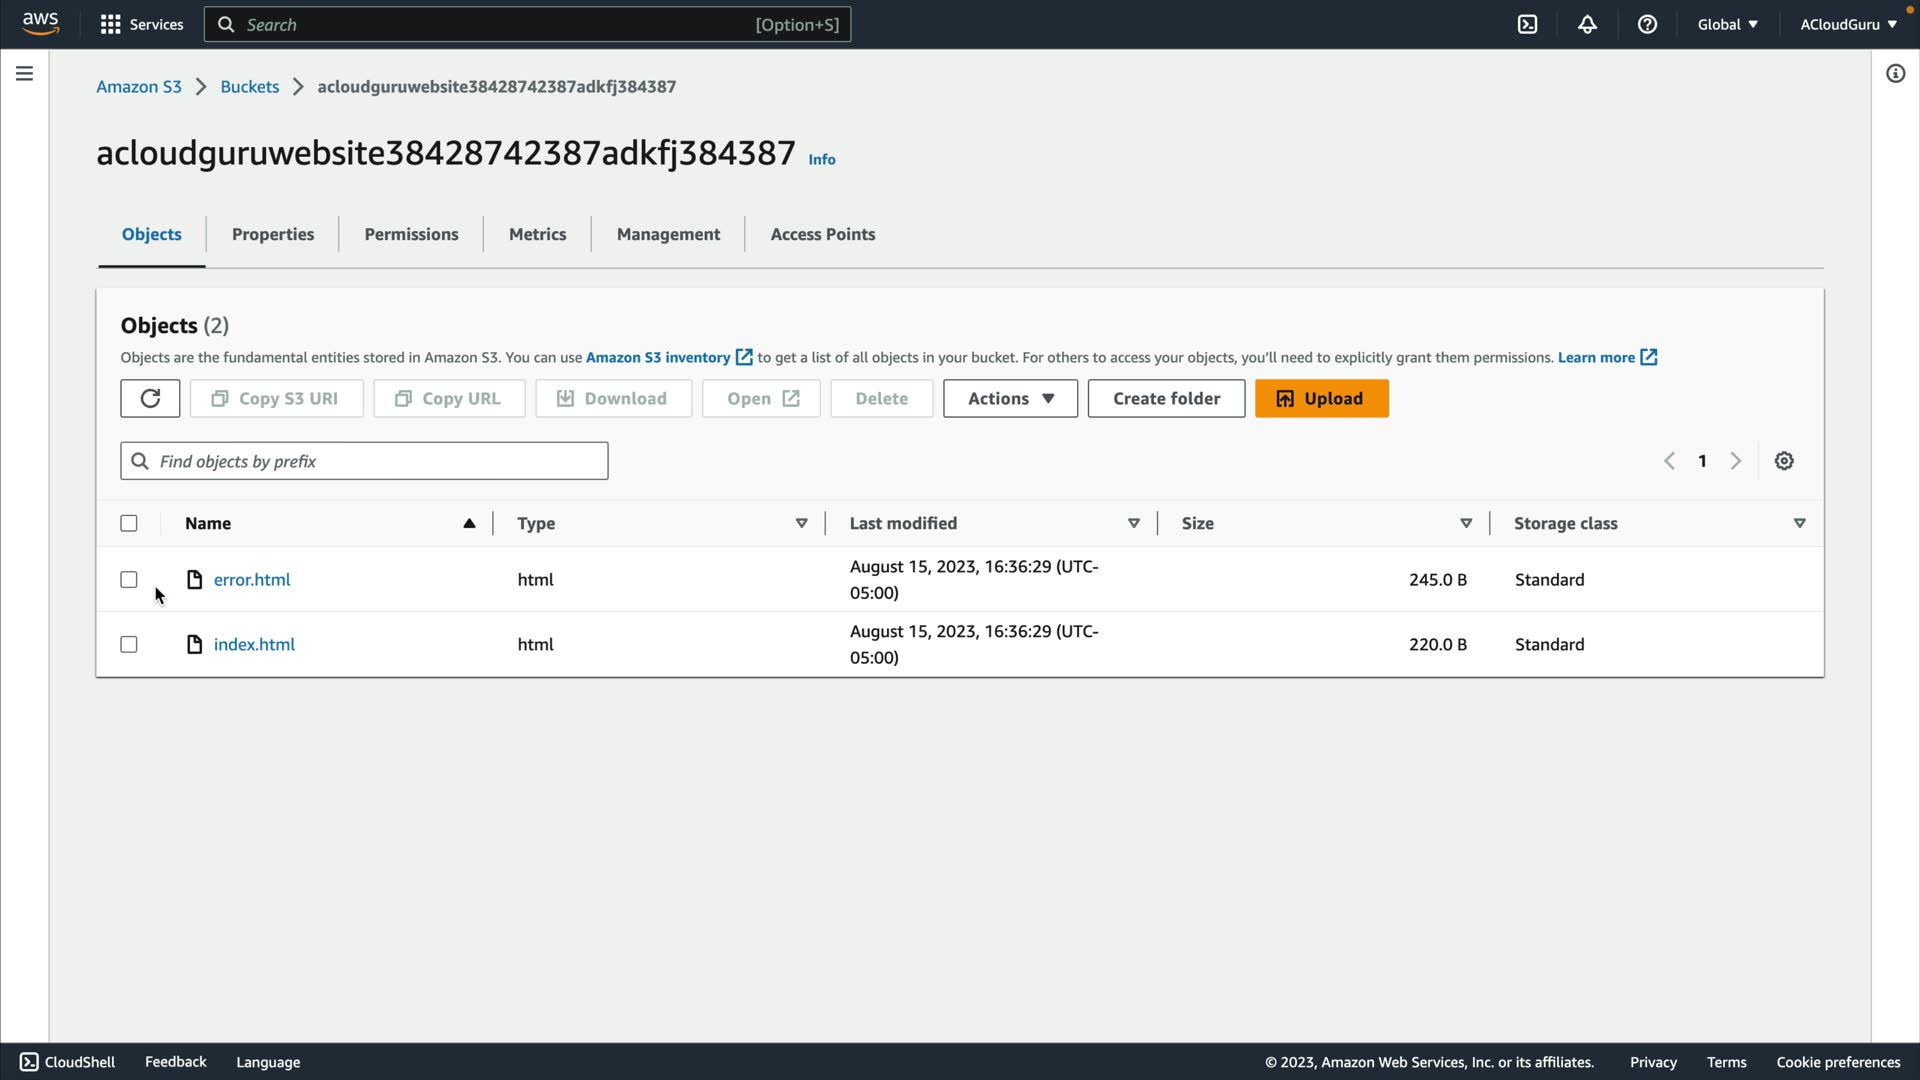Viewport: 1920px width, 1080px height.
Task: Open the hamburger side navigation menu
Action: pyautogui.click(x=24, y=73)
